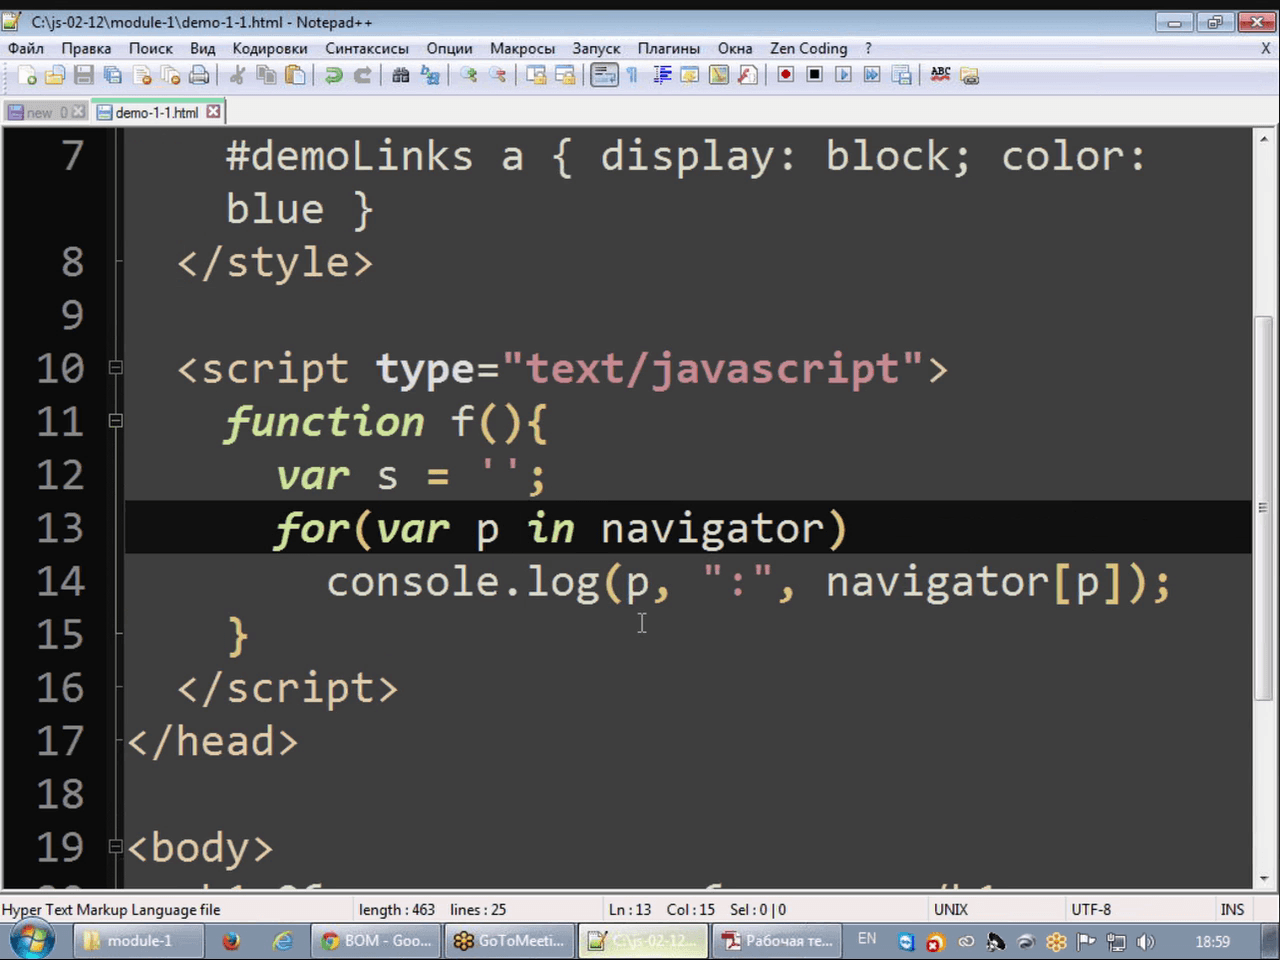Open the Плагины menu
The width and height of the screenshot is (1280, 960).
(x=669, y=48)
